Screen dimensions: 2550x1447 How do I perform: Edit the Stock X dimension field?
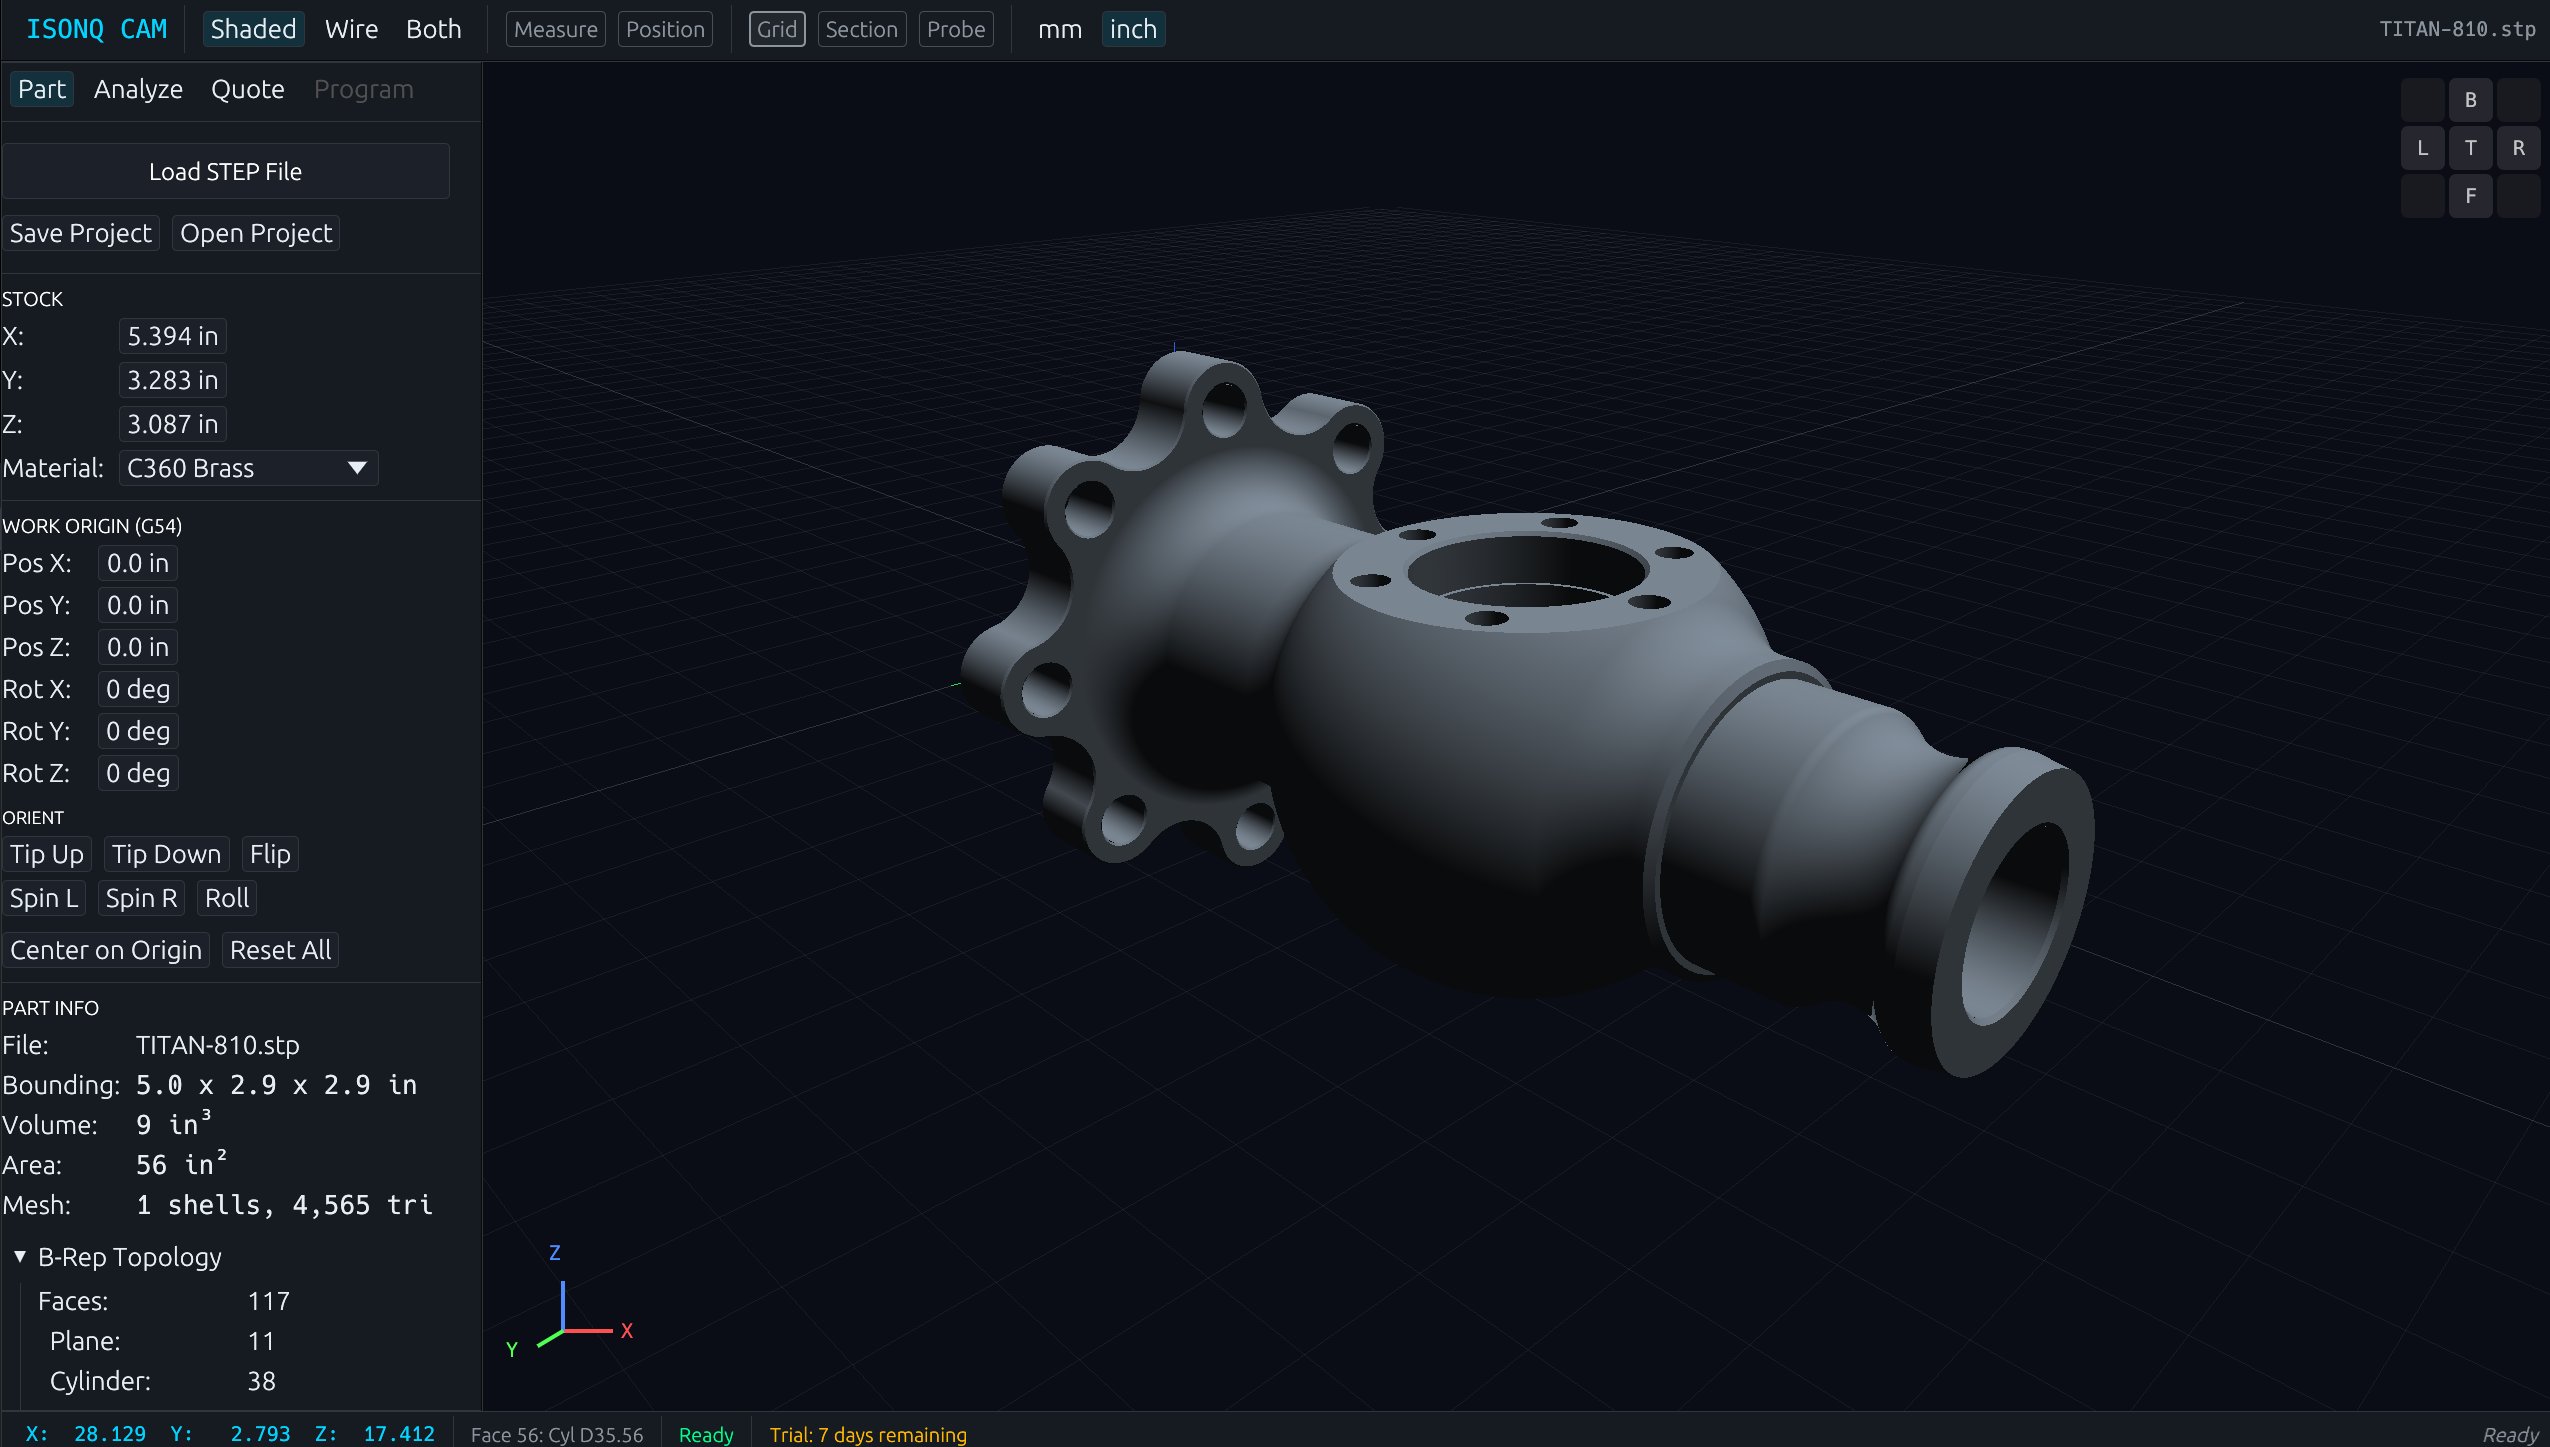click(x=171, y=335)
